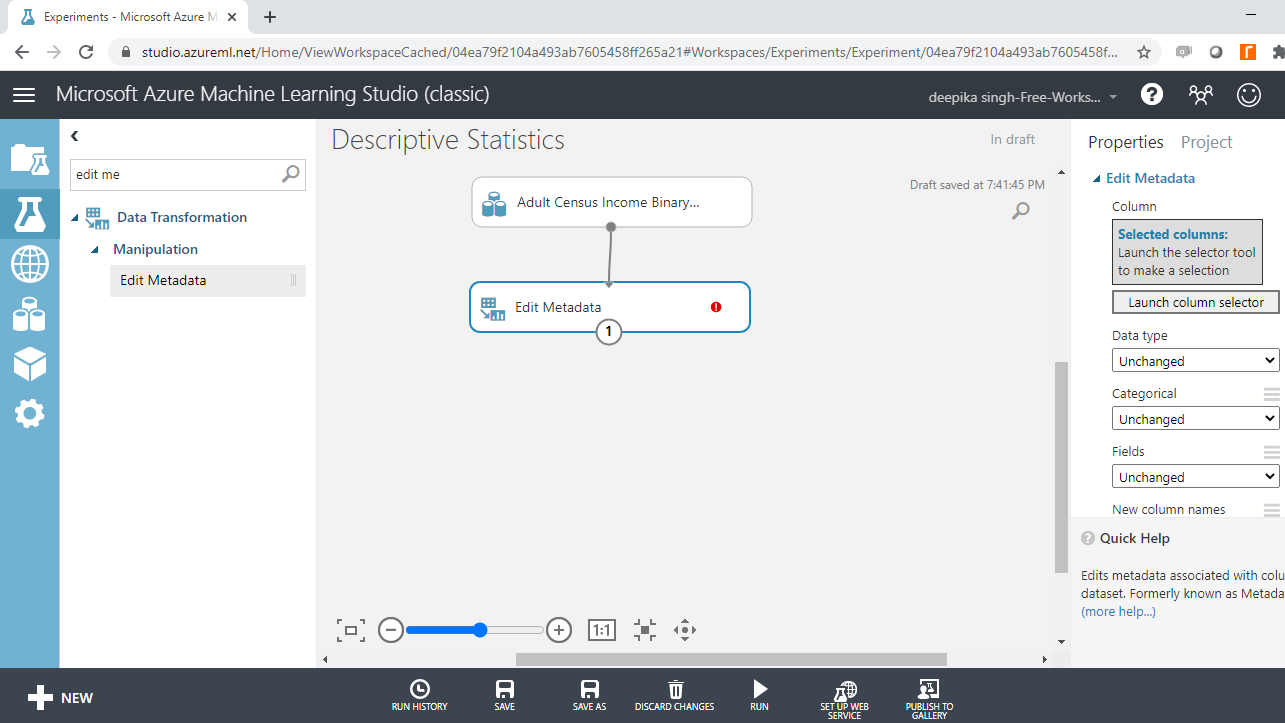1285x723 pixels.
Task: Bookmark this page with star icon
Action: click(x=1144, y=52)
